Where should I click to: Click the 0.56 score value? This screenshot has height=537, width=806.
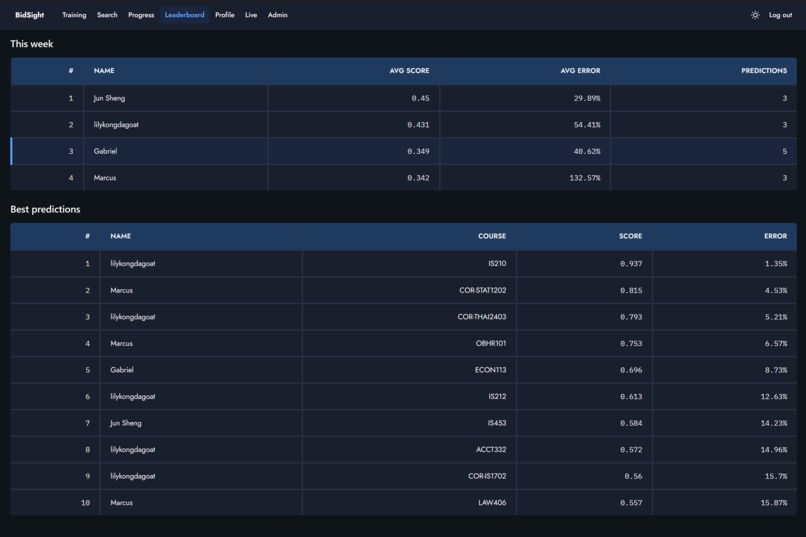tap(633, 476)
